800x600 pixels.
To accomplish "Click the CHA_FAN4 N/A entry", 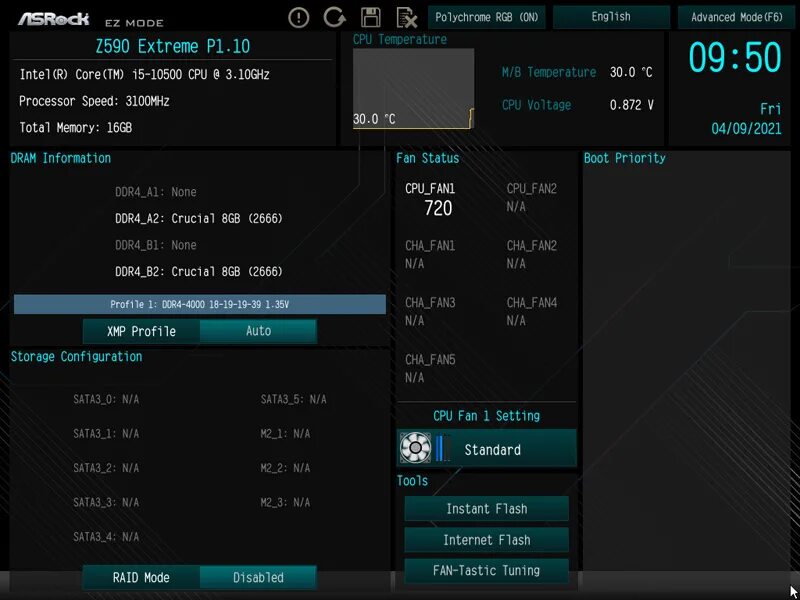I will 532,312.
